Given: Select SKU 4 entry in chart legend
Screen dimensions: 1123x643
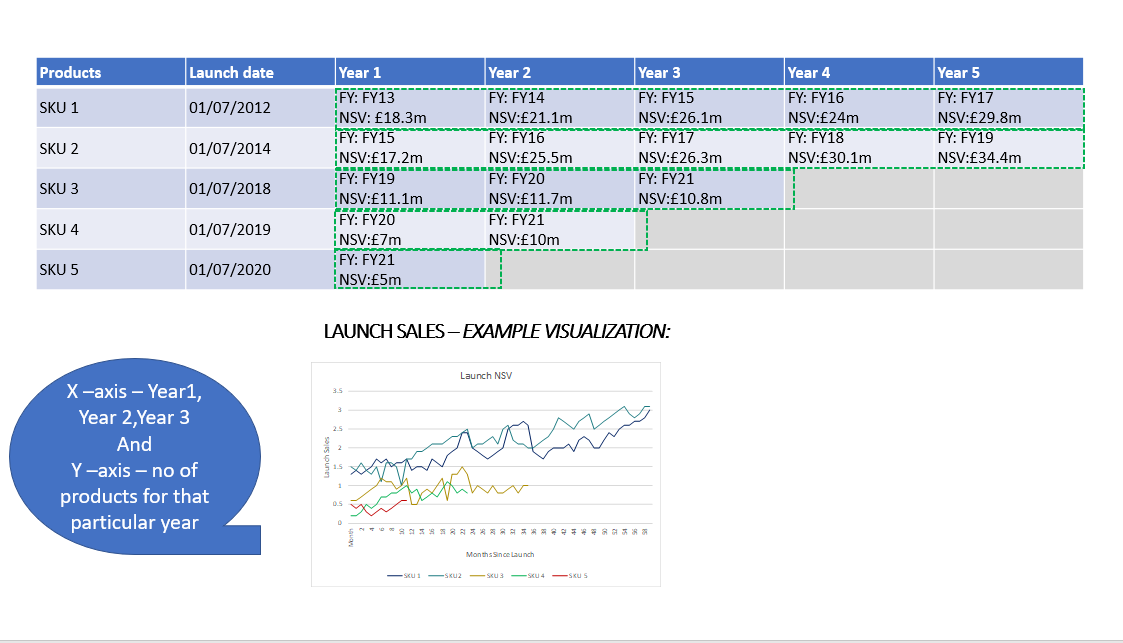Looking at the screenshot, I should (x=529, y=576).
